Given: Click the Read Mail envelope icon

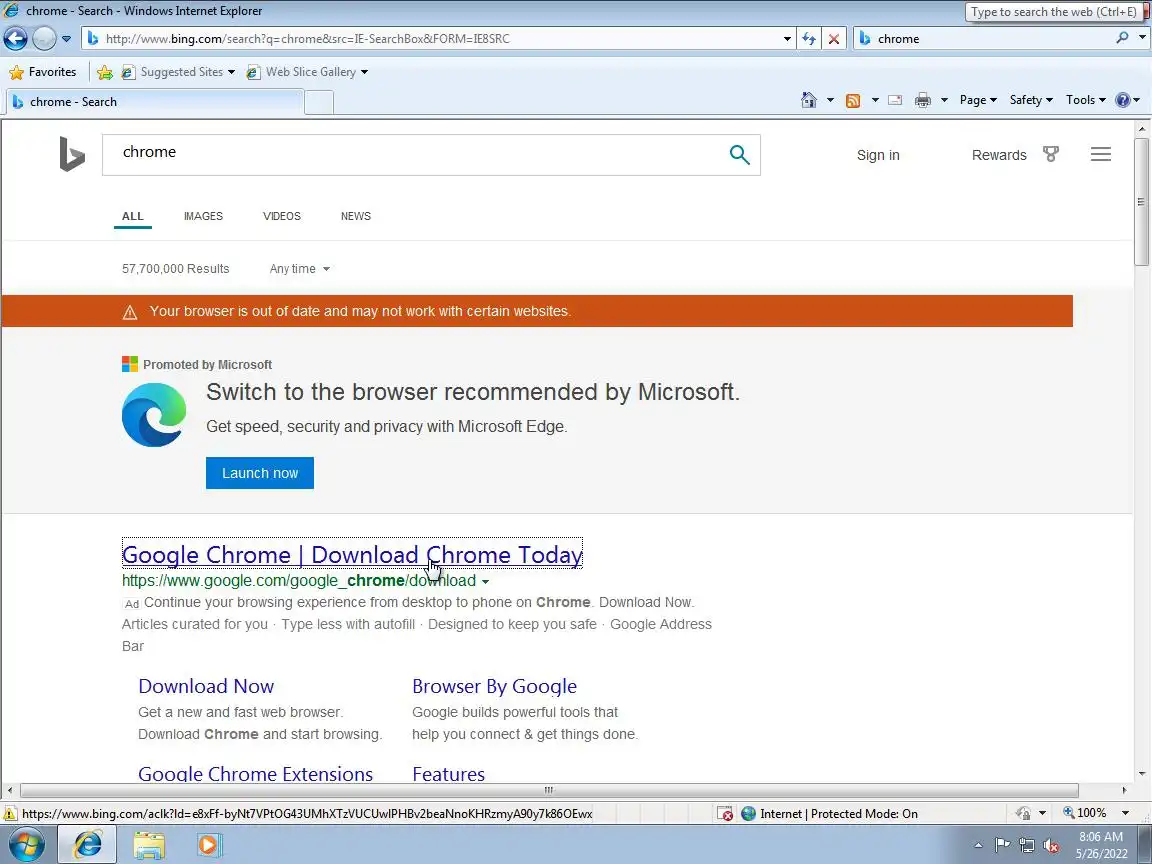Looking at the screenshot, I should (x=895, y=100).
